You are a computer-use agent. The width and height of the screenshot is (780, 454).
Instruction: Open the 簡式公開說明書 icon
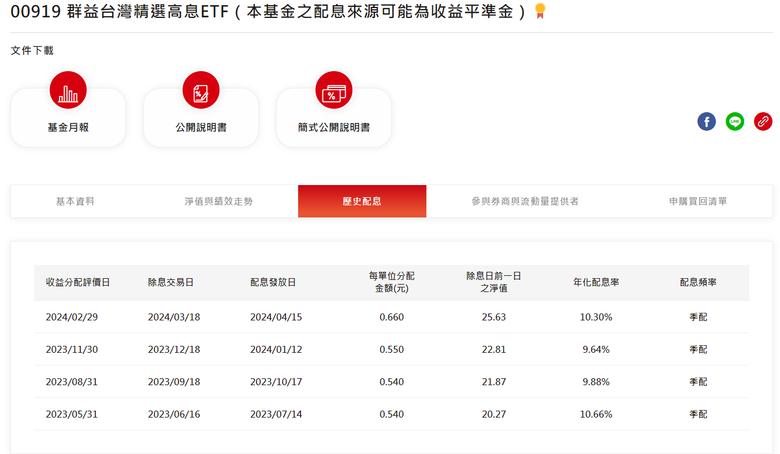coord(334,90)
